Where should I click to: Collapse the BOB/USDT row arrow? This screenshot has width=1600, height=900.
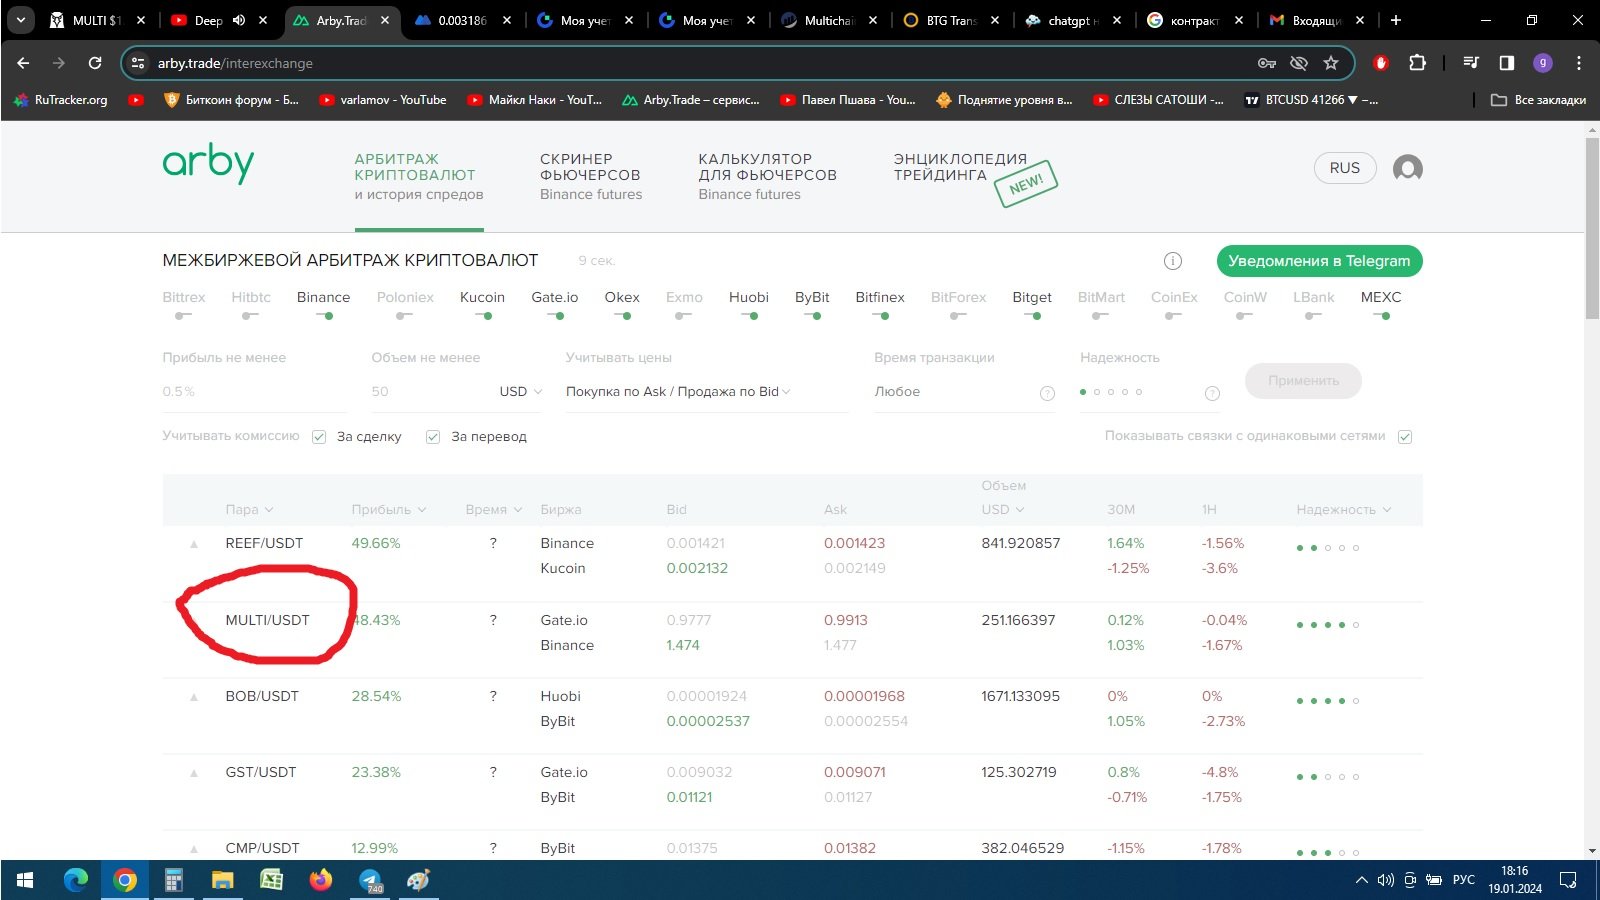coord(194,697)
